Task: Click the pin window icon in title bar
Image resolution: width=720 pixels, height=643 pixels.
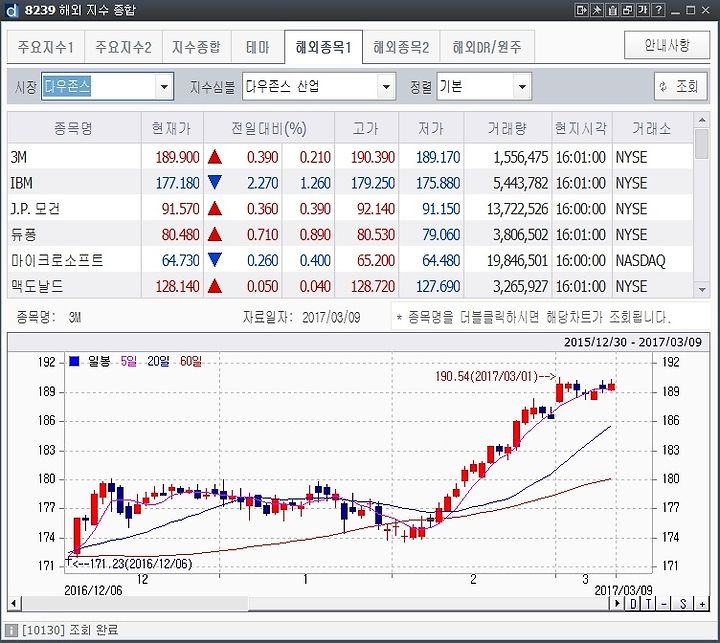Action: pos(596,10)
